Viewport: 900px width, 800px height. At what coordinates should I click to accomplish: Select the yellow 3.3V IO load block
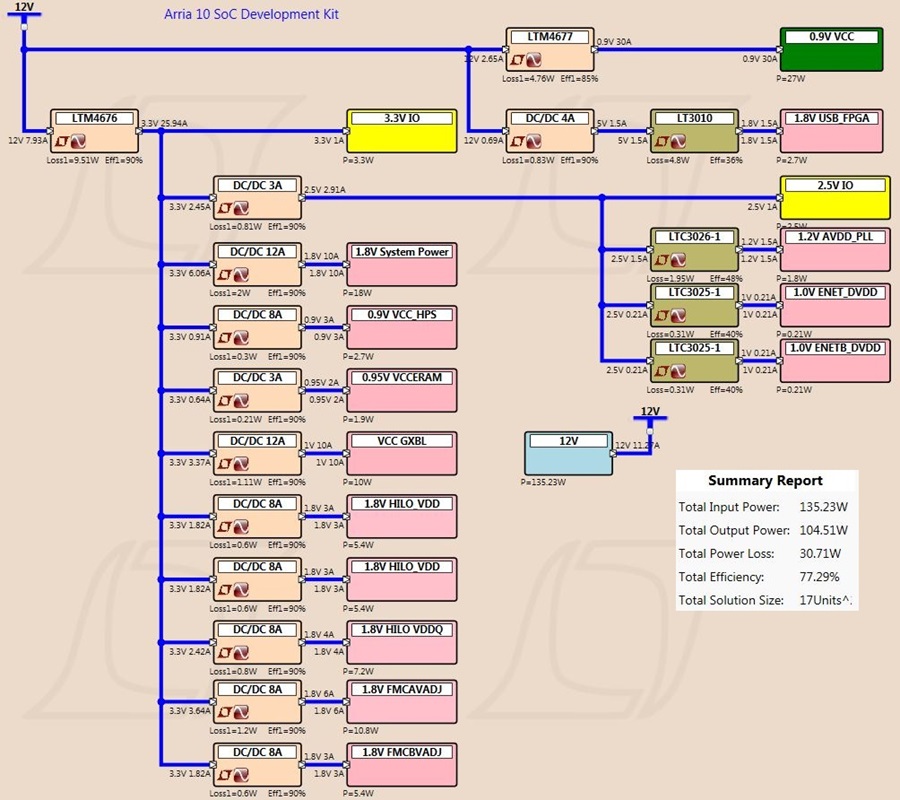tap(402, 131)
